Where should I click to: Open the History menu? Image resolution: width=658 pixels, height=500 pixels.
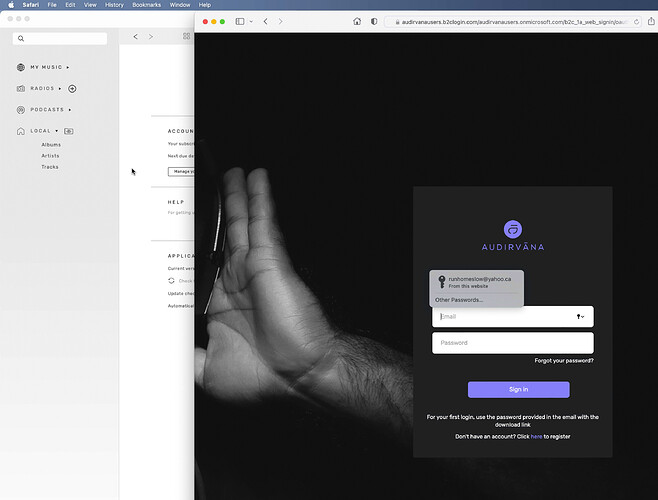click(x=114, y=5)
